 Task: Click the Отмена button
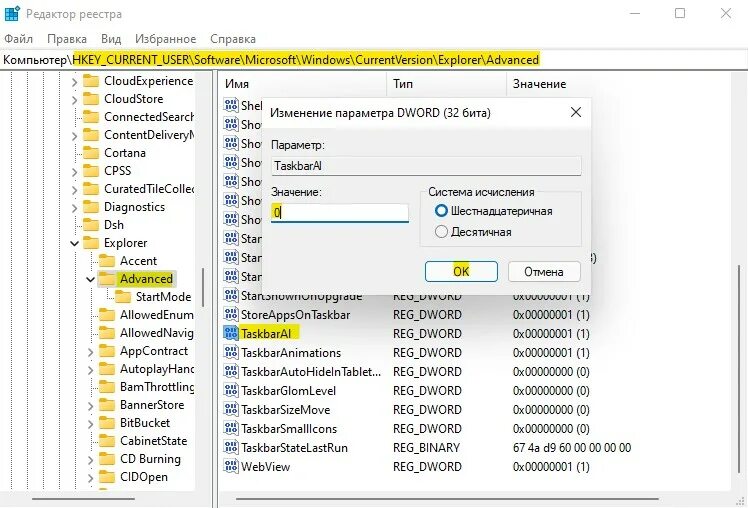(x=544, y=271)
